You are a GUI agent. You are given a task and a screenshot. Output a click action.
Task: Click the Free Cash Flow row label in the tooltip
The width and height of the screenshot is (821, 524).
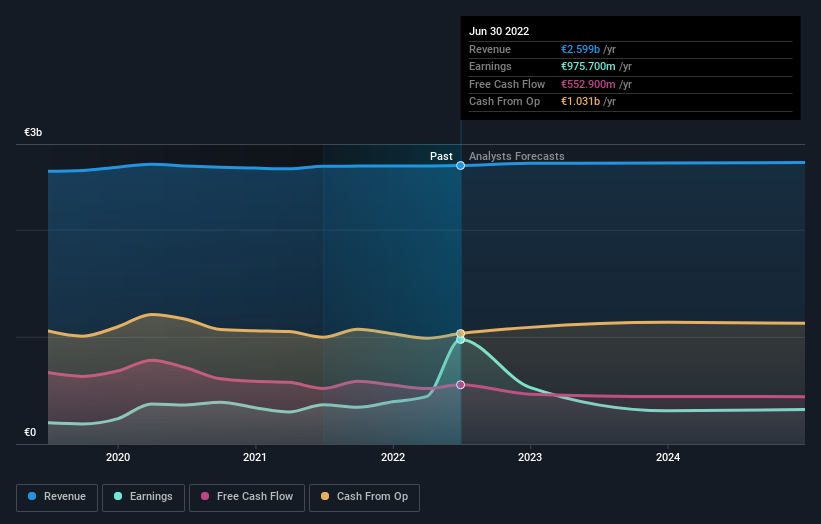tap(507, 84)
